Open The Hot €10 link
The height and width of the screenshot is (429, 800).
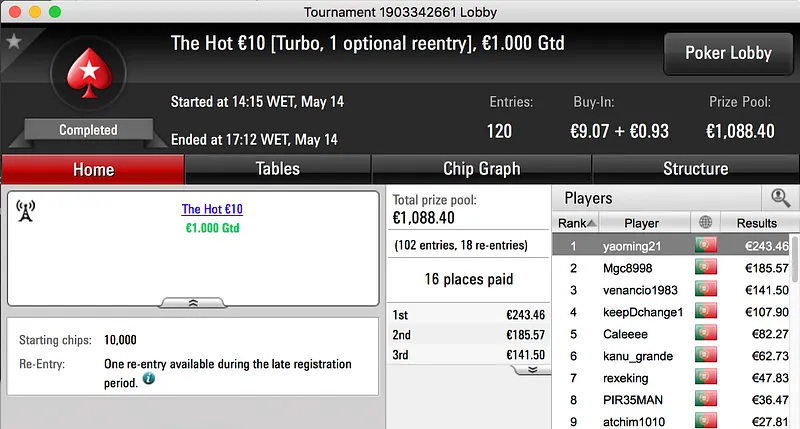pos(212,209)
